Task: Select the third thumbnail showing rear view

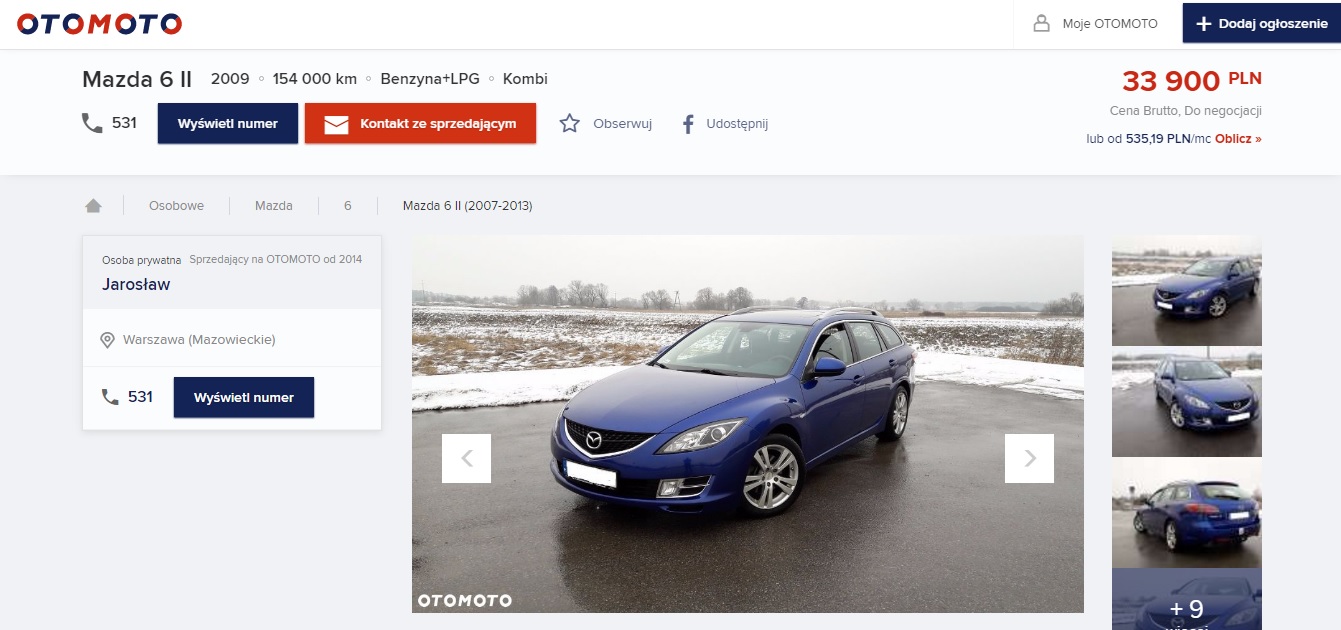Action: (1186, 513)
